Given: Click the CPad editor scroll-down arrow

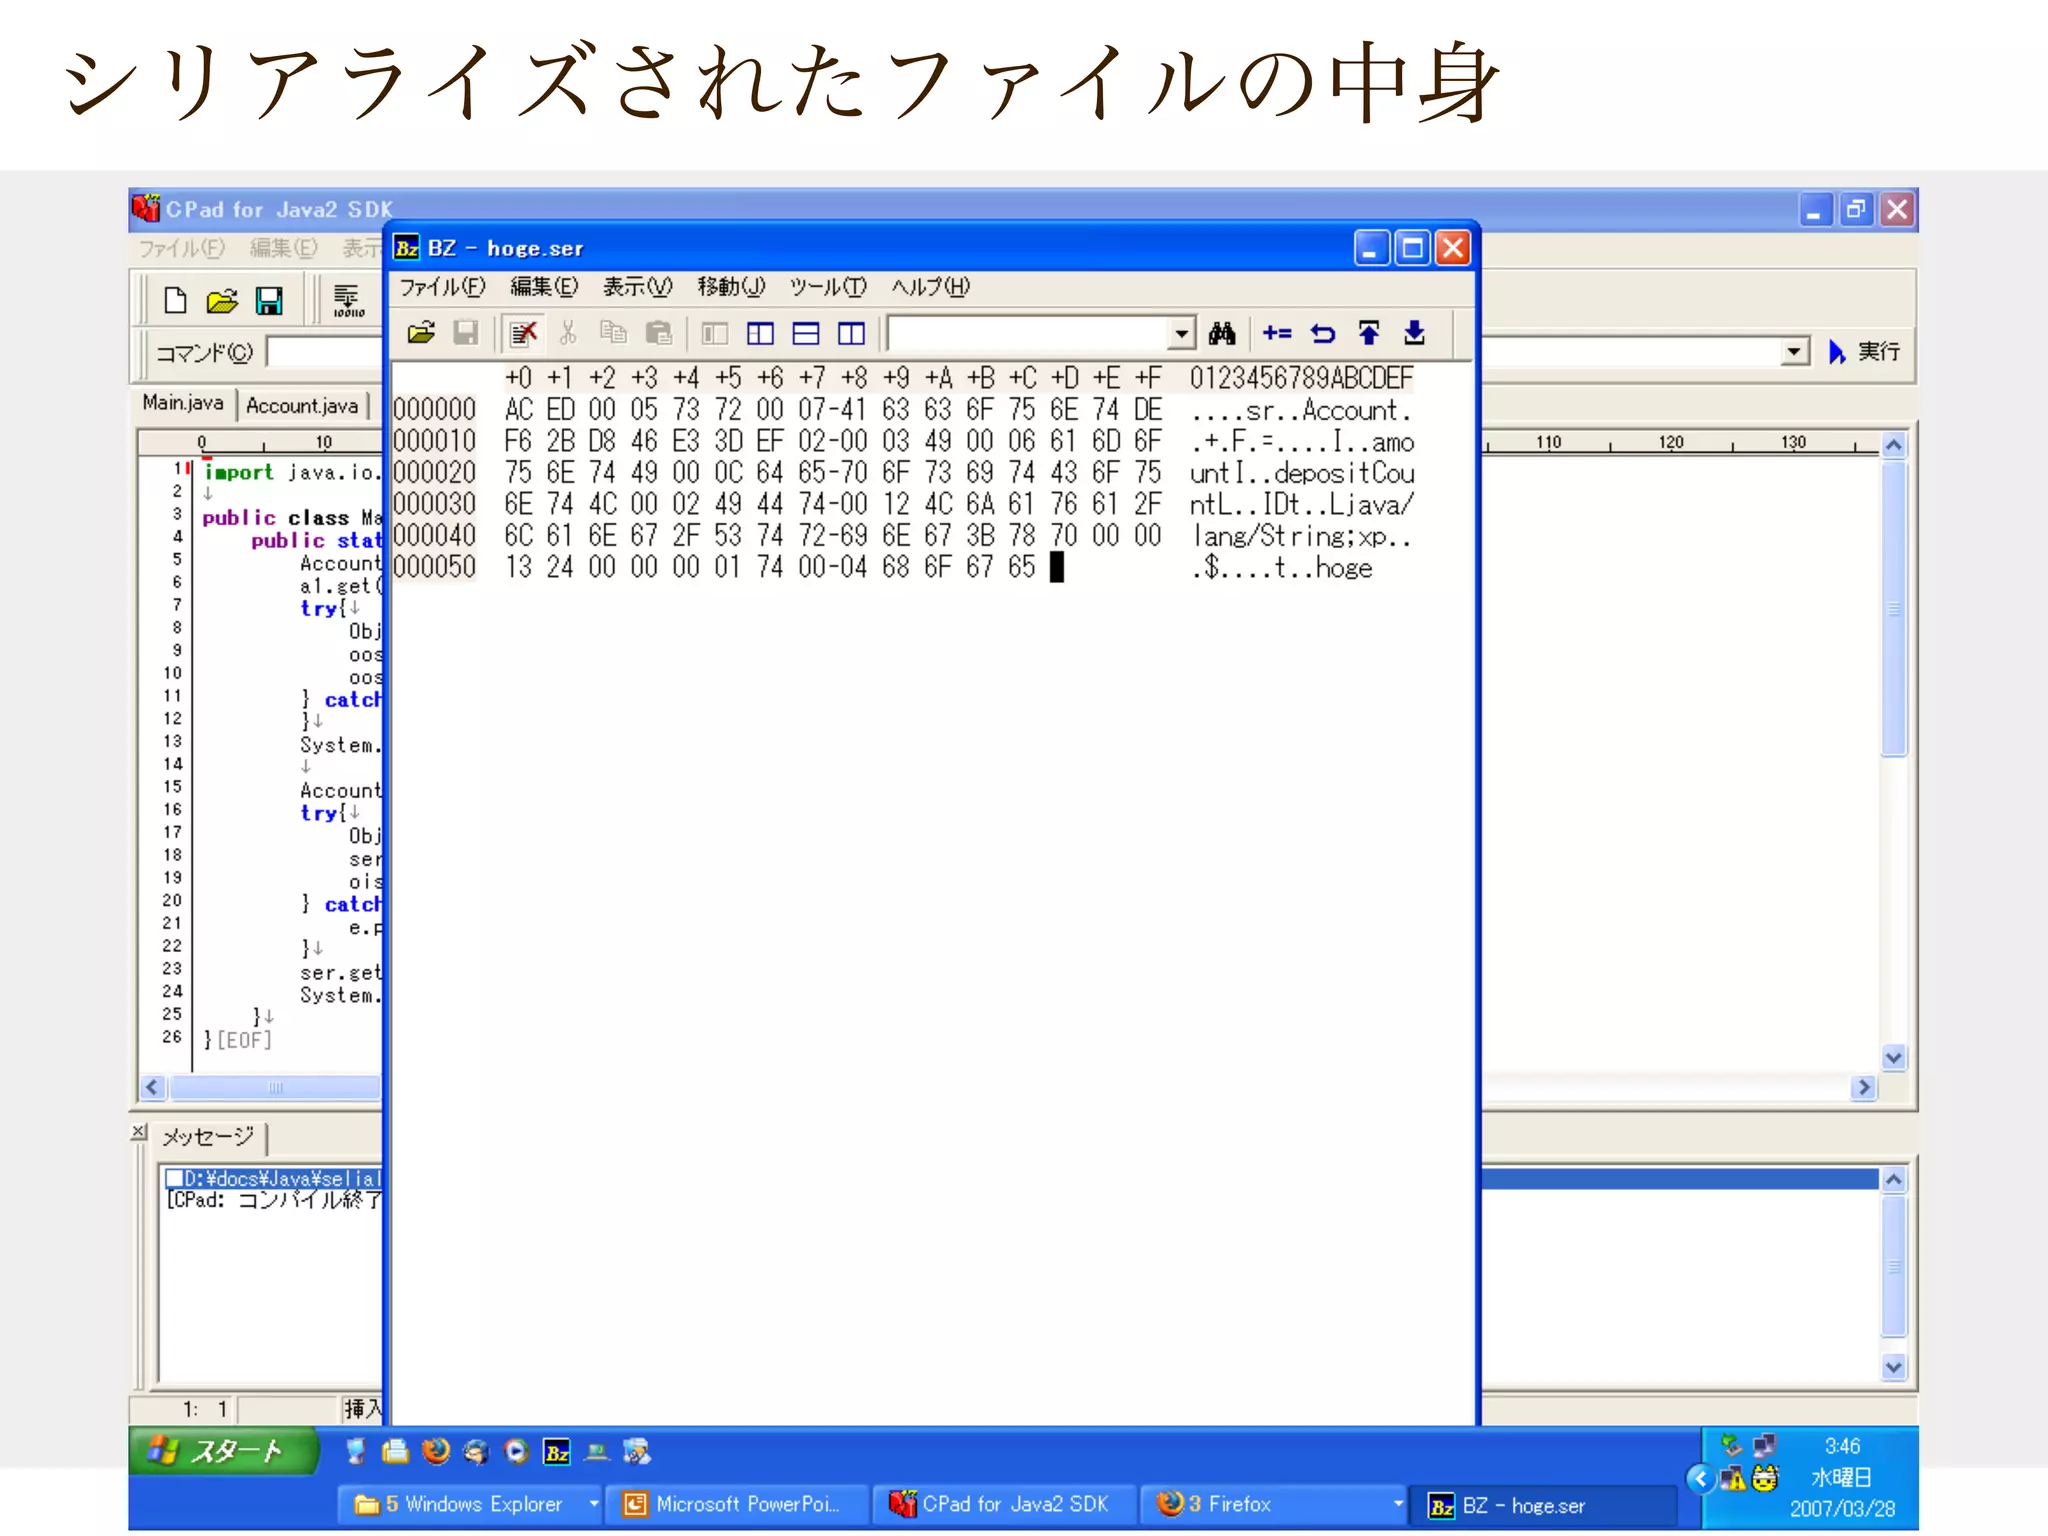Looking at the screenshot, I should pyautogui.click(x=1893, y=1057).
